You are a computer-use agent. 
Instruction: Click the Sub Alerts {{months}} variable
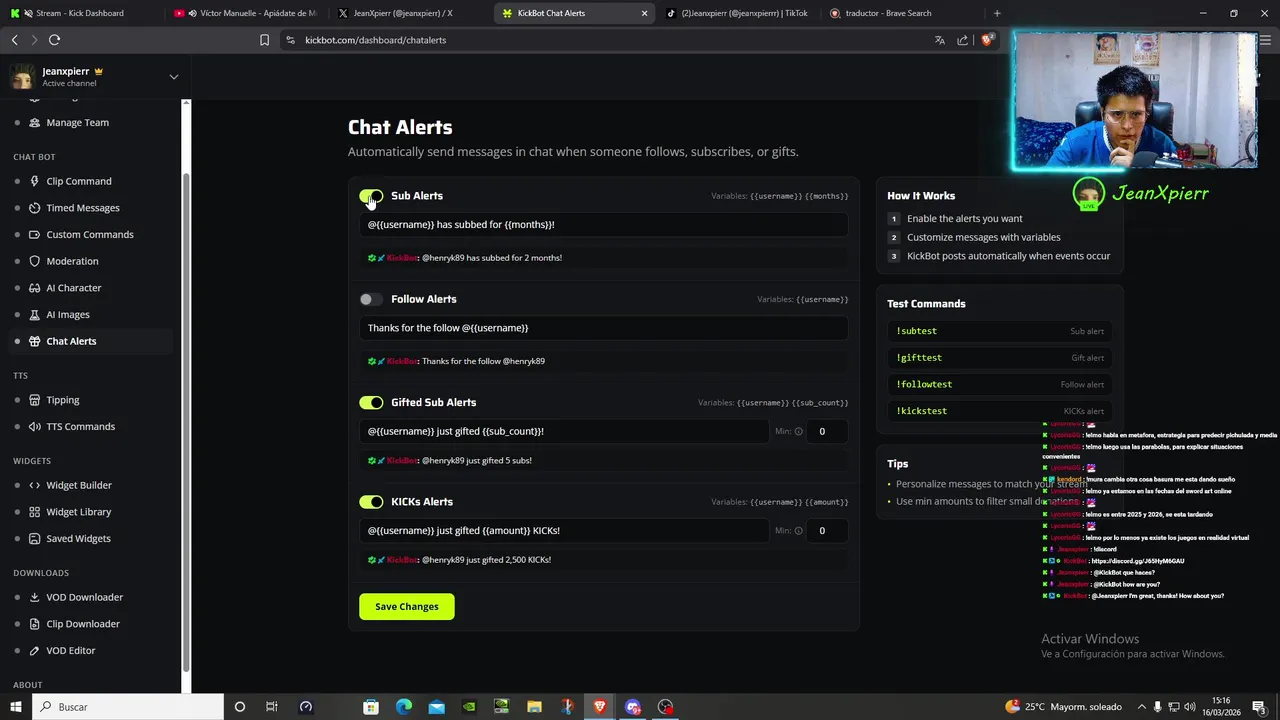pyautogui.click(x=827, y=196)
